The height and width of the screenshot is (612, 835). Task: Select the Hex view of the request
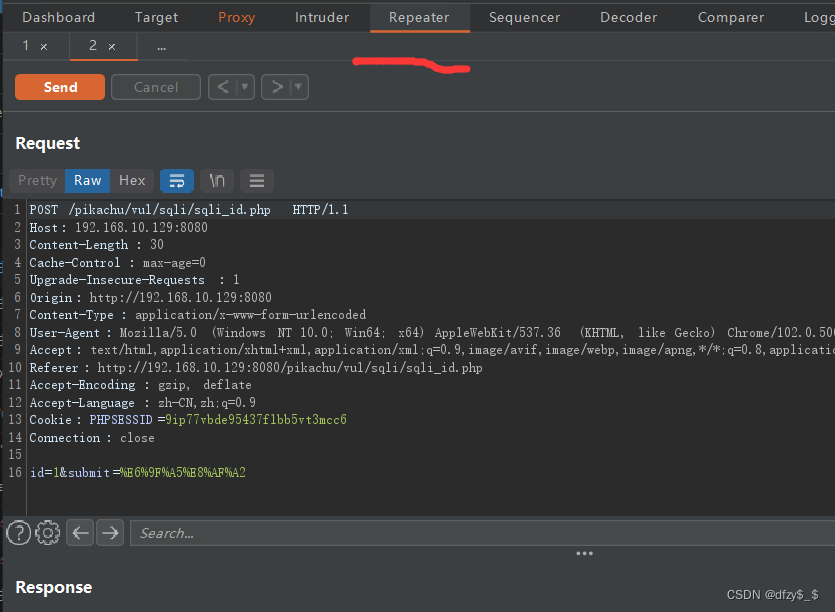132,181
